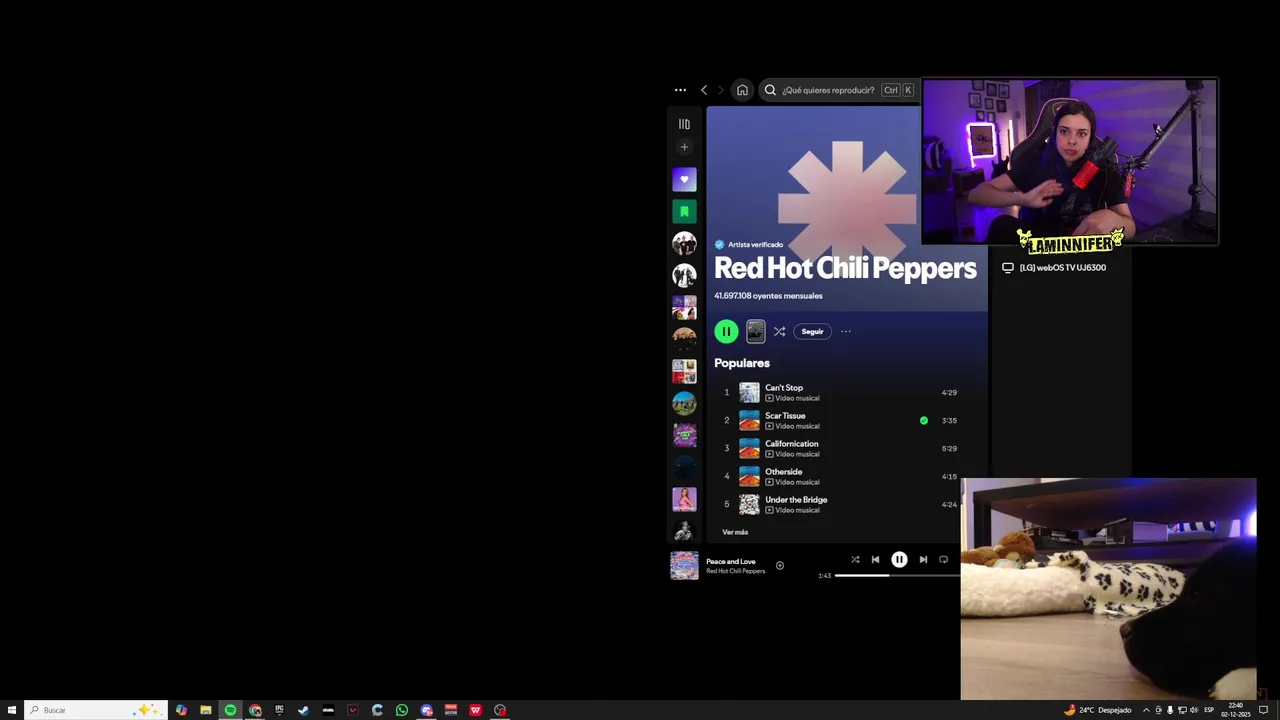Follow the artist with the Seguir button

click(812, 331)
